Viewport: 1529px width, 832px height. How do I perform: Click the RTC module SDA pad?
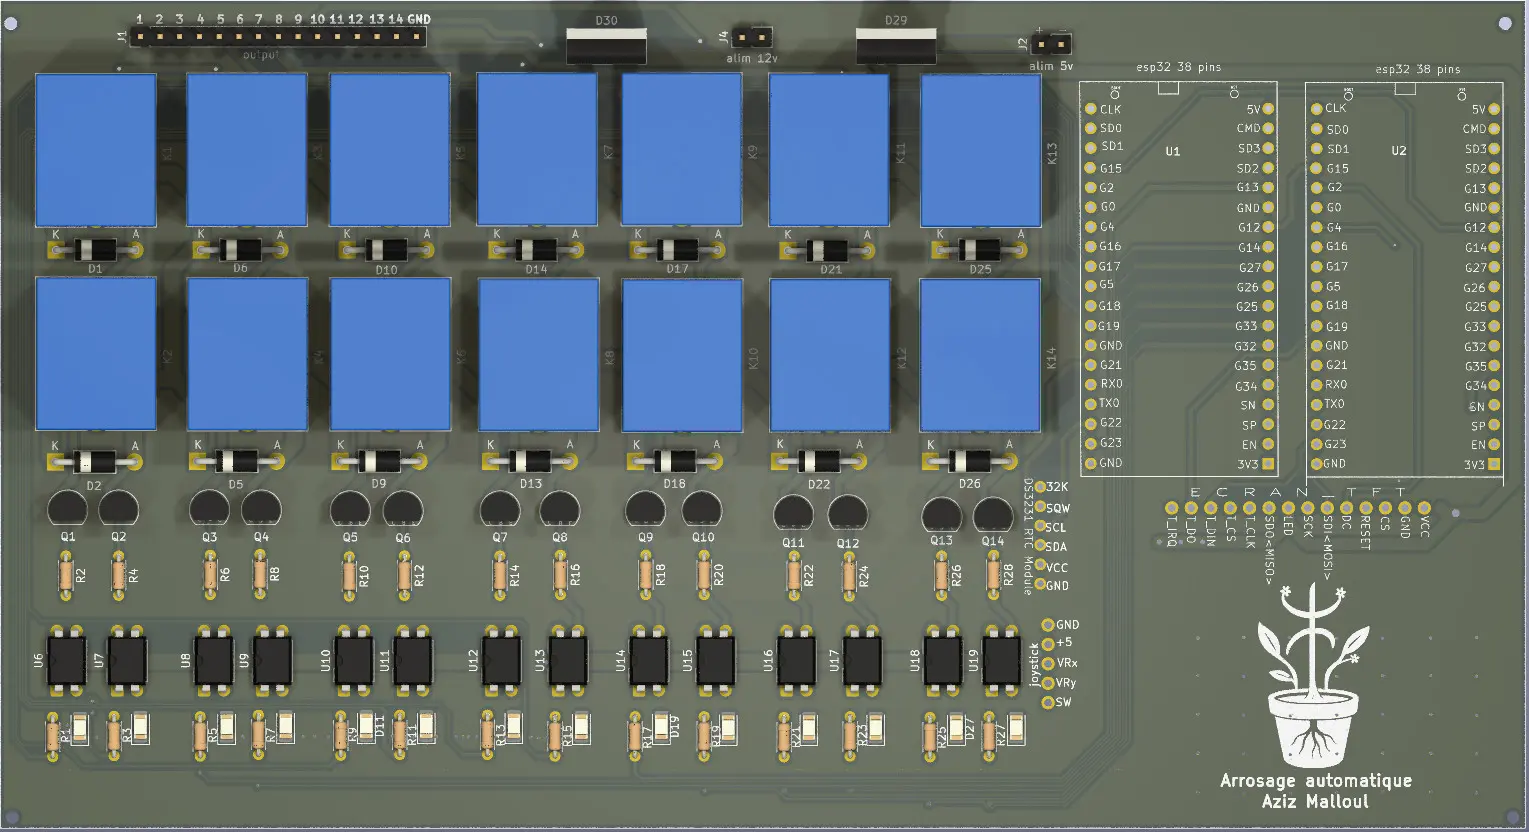coord(1040,546)
